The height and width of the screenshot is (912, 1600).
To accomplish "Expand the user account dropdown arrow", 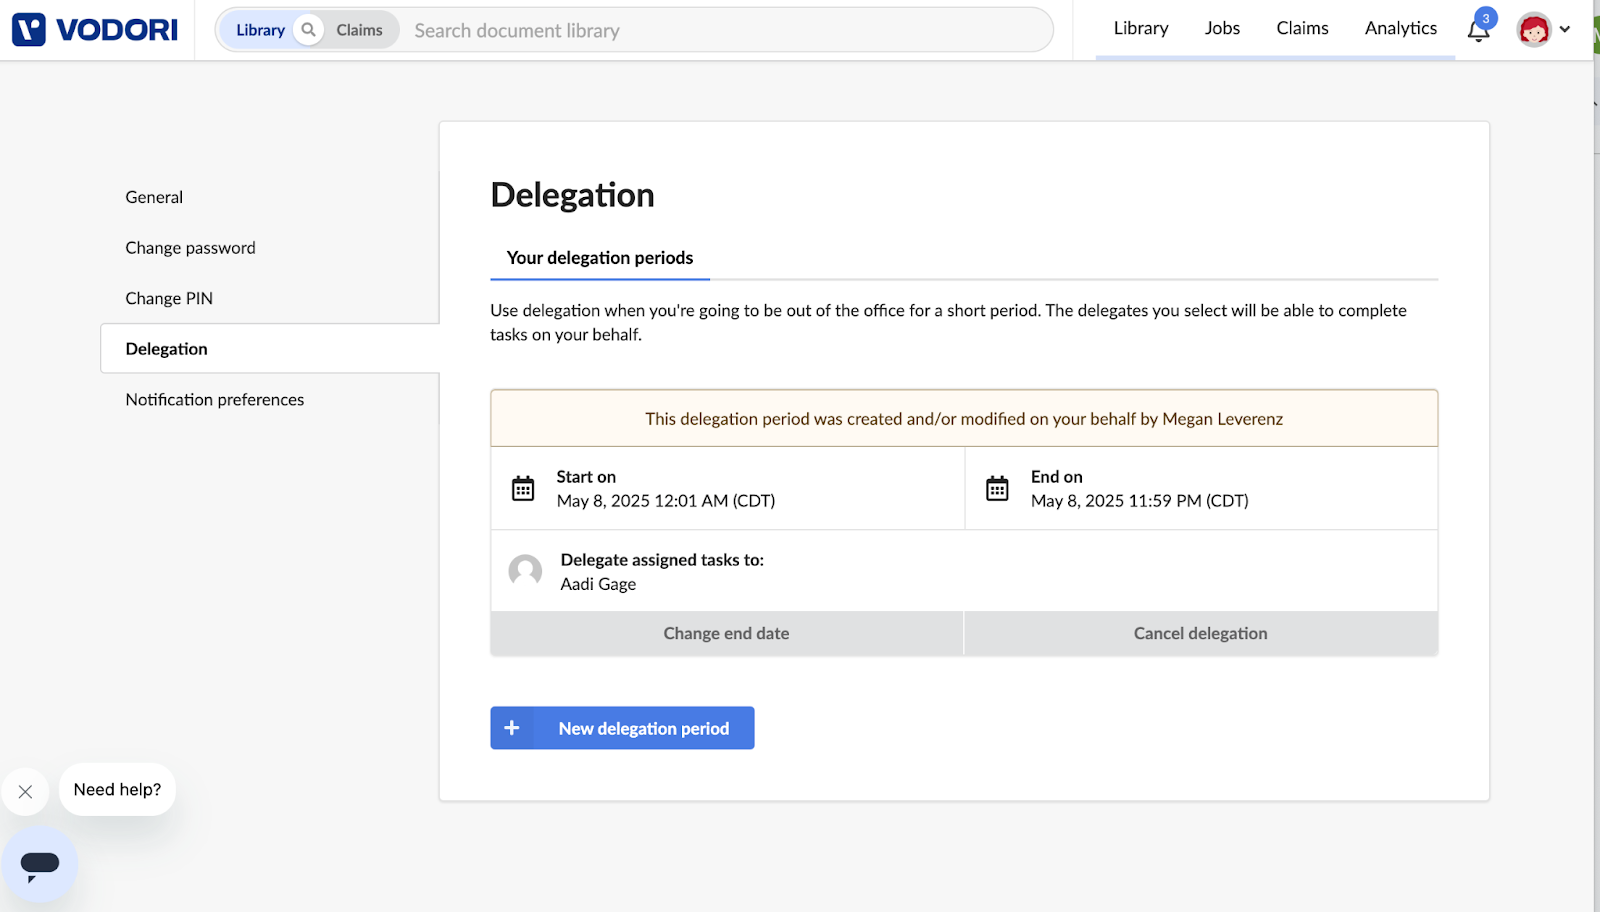I will pyautogui.click(x=1565, y=30).
